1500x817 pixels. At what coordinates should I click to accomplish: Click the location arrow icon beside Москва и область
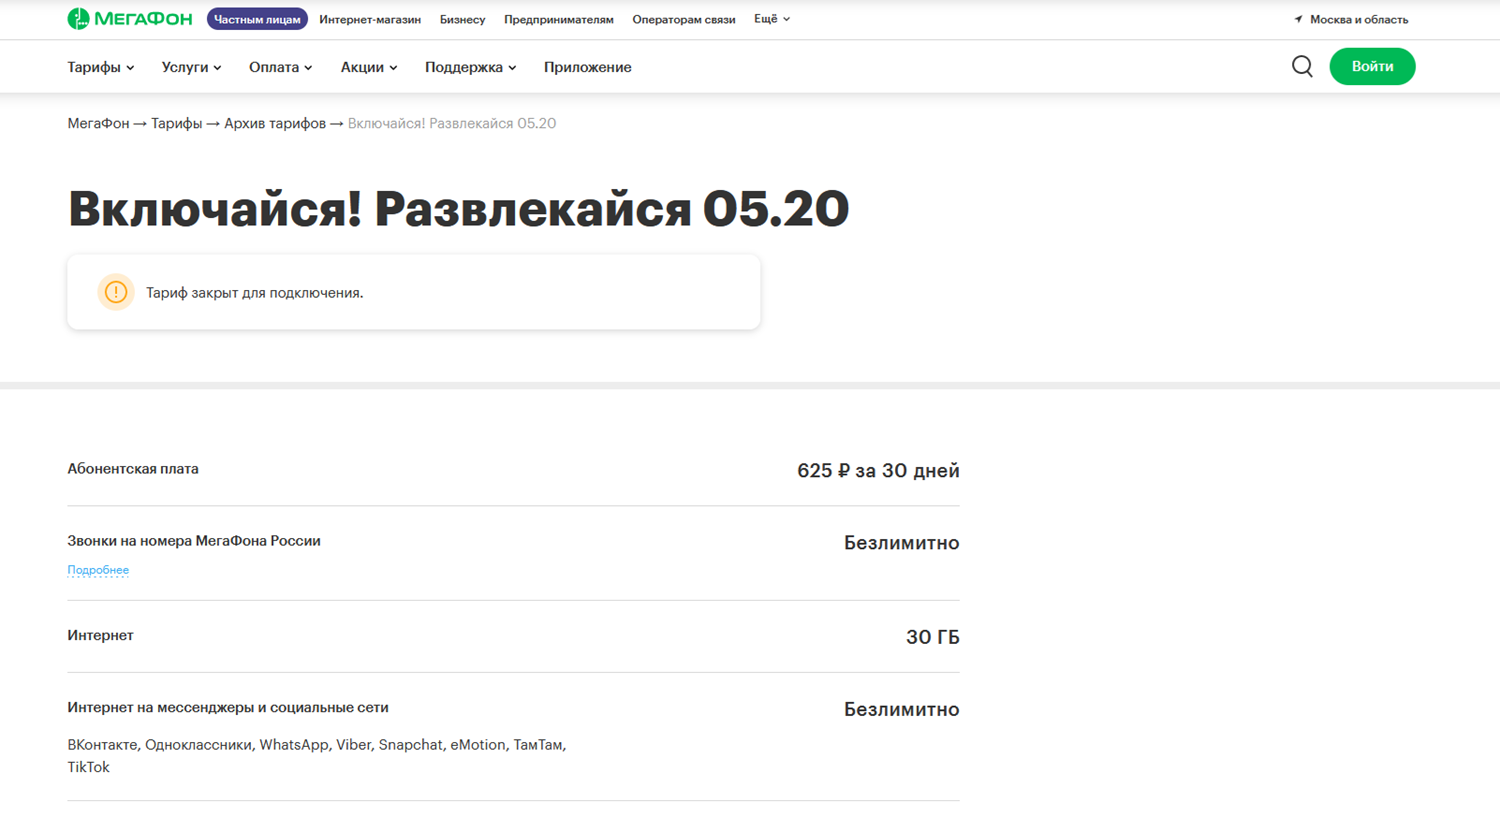(x=1298, y=19)
